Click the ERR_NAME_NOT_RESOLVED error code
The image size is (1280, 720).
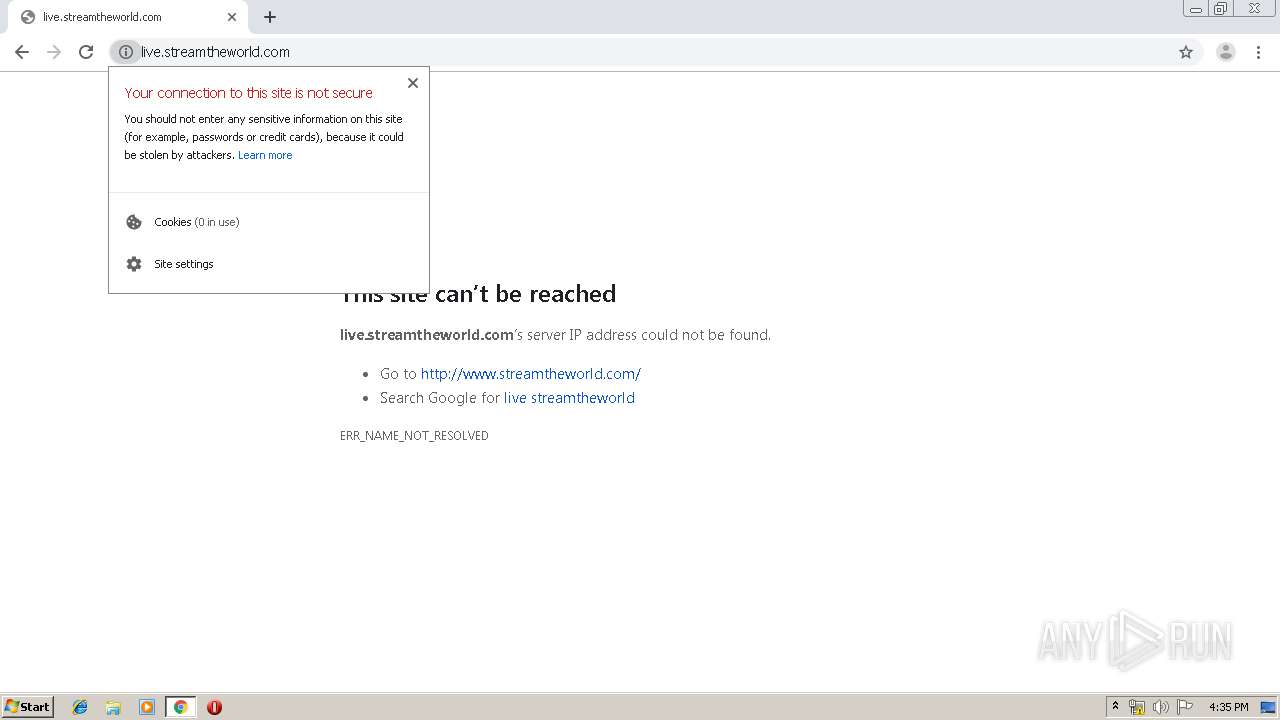(x=414, y=436)
